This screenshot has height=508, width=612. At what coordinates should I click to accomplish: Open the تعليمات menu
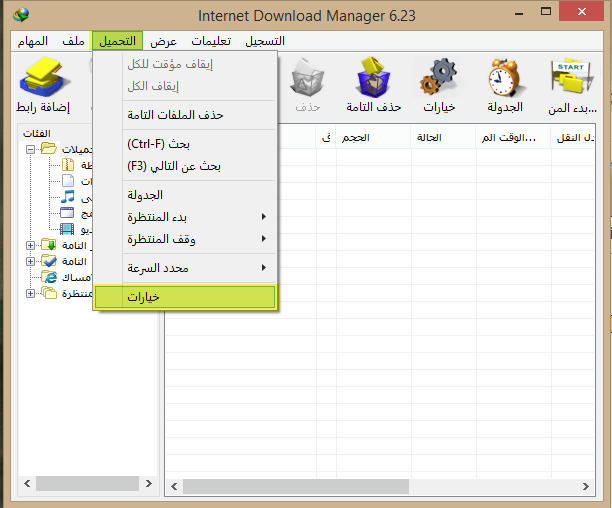211,41
